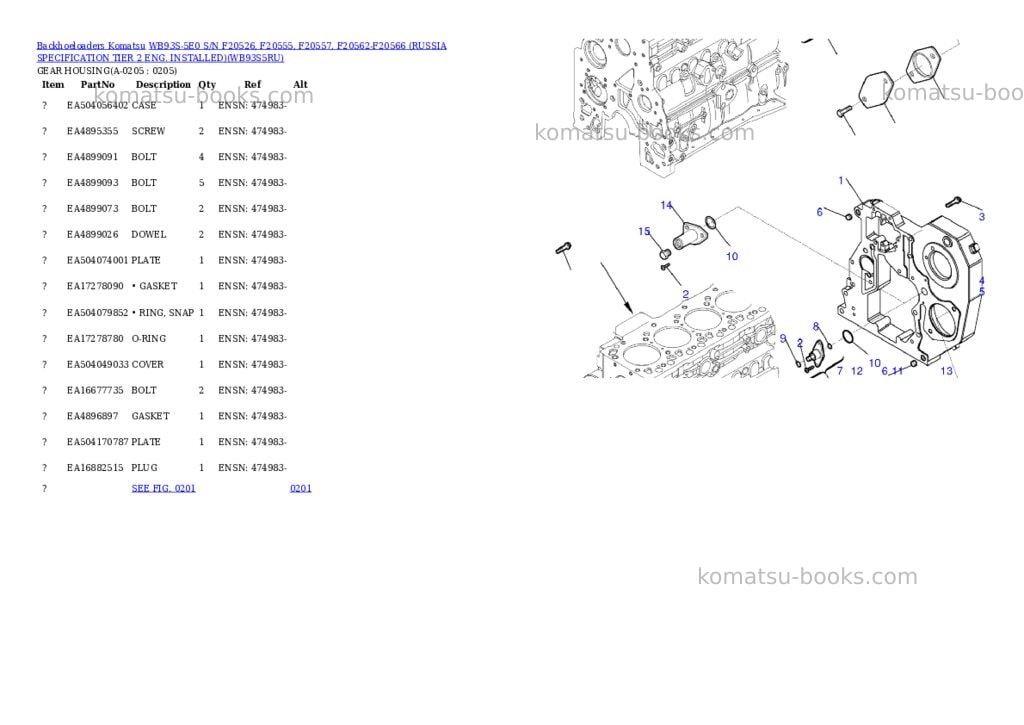Screen dimensions: 1024x725
Task: Select part number EA4899093
Action: coord(93,183)
